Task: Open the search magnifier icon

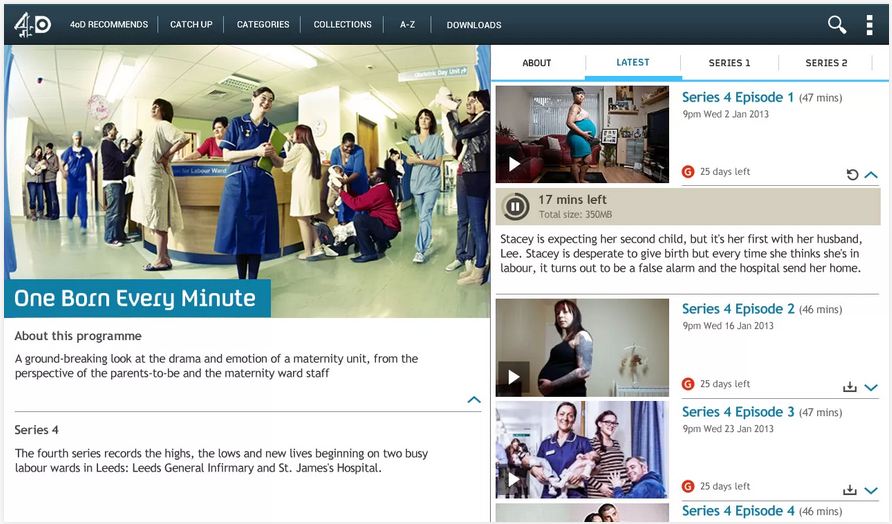Action: click(836, 25)
